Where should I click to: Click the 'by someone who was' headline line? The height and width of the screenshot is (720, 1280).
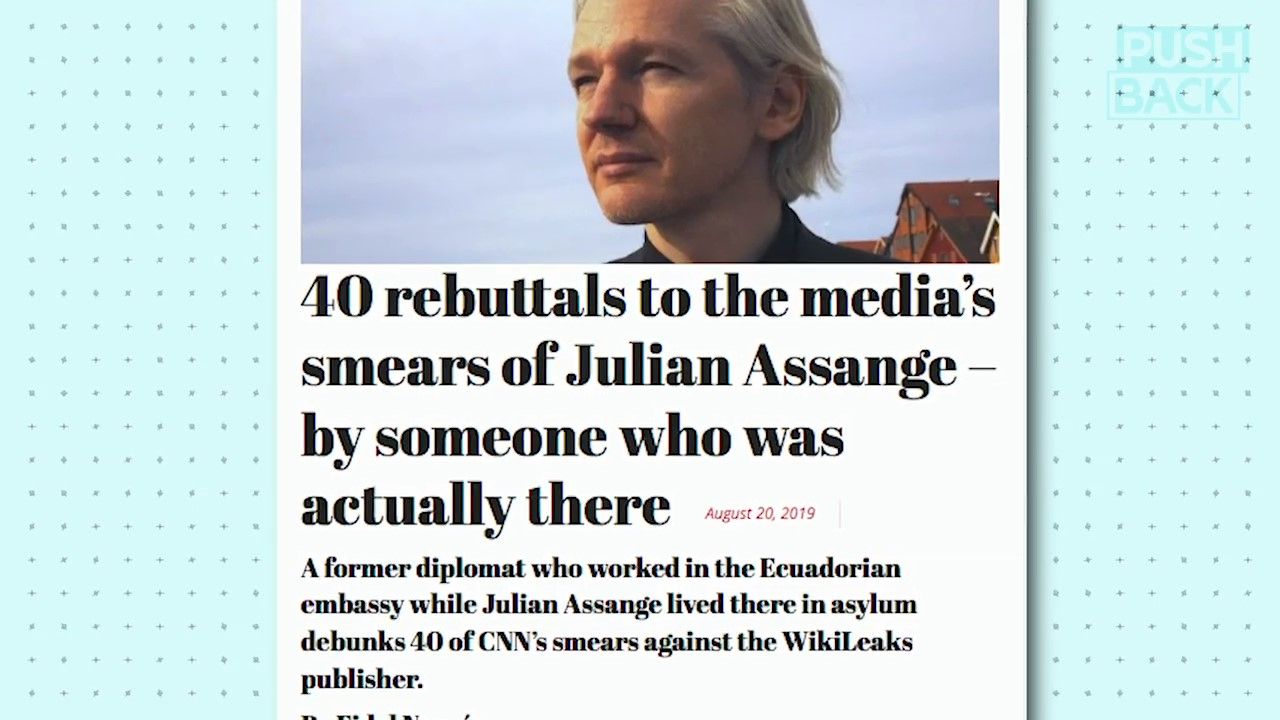coord(572,438)
